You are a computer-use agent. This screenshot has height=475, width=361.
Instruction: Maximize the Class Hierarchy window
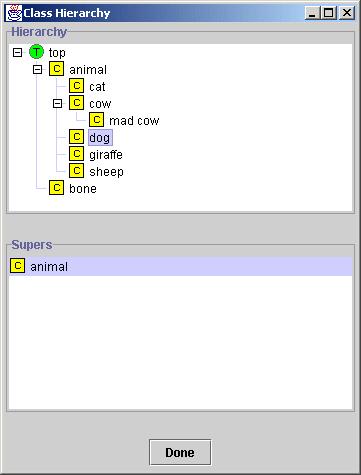pyautogui.click(x=329, y=13)
